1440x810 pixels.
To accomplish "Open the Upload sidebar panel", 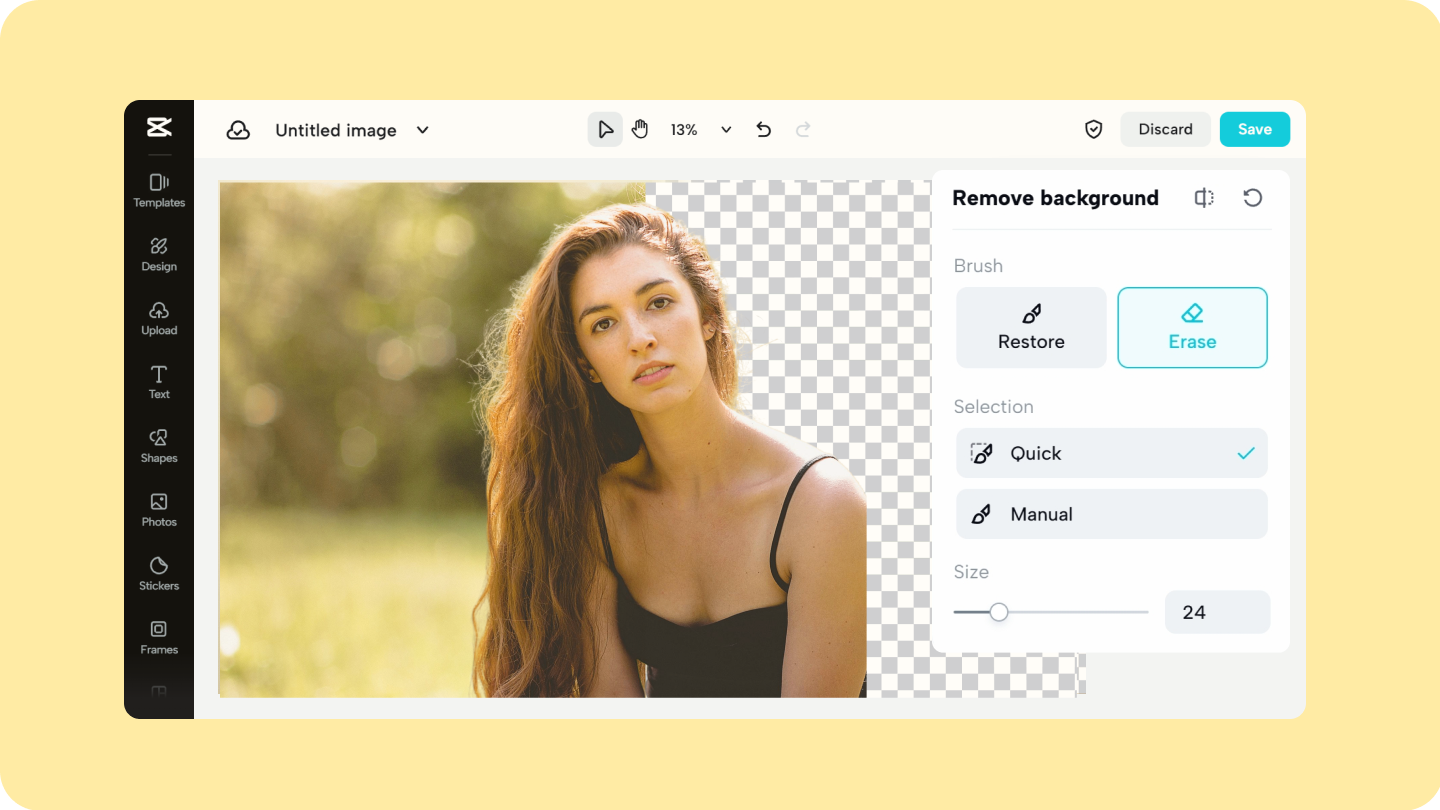I will [159, 318].
